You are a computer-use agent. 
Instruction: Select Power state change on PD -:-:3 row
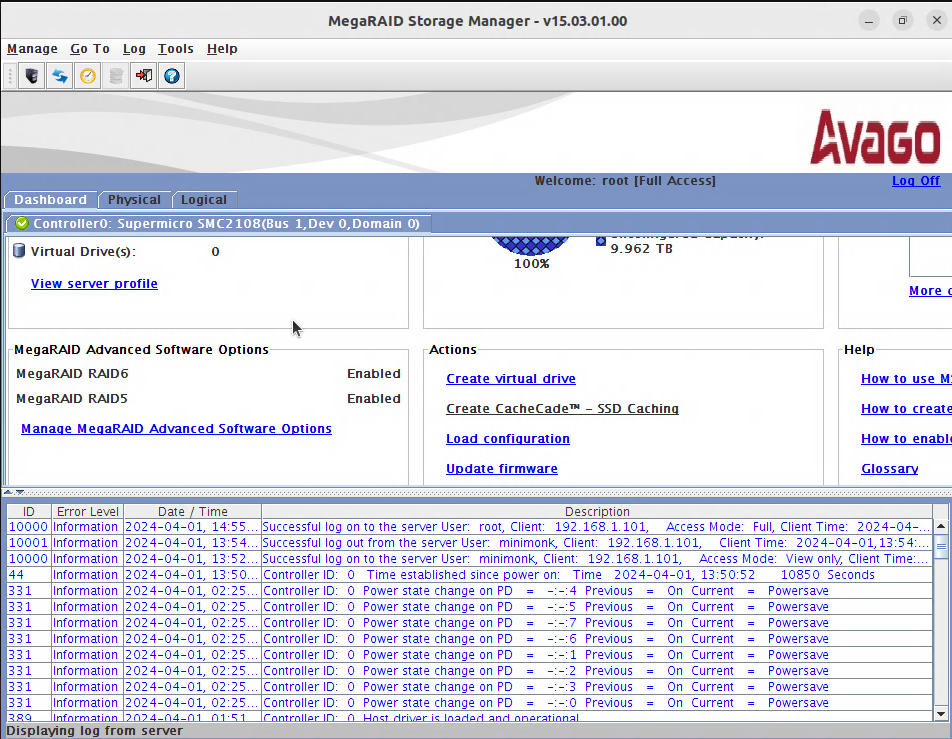[470, 687]
